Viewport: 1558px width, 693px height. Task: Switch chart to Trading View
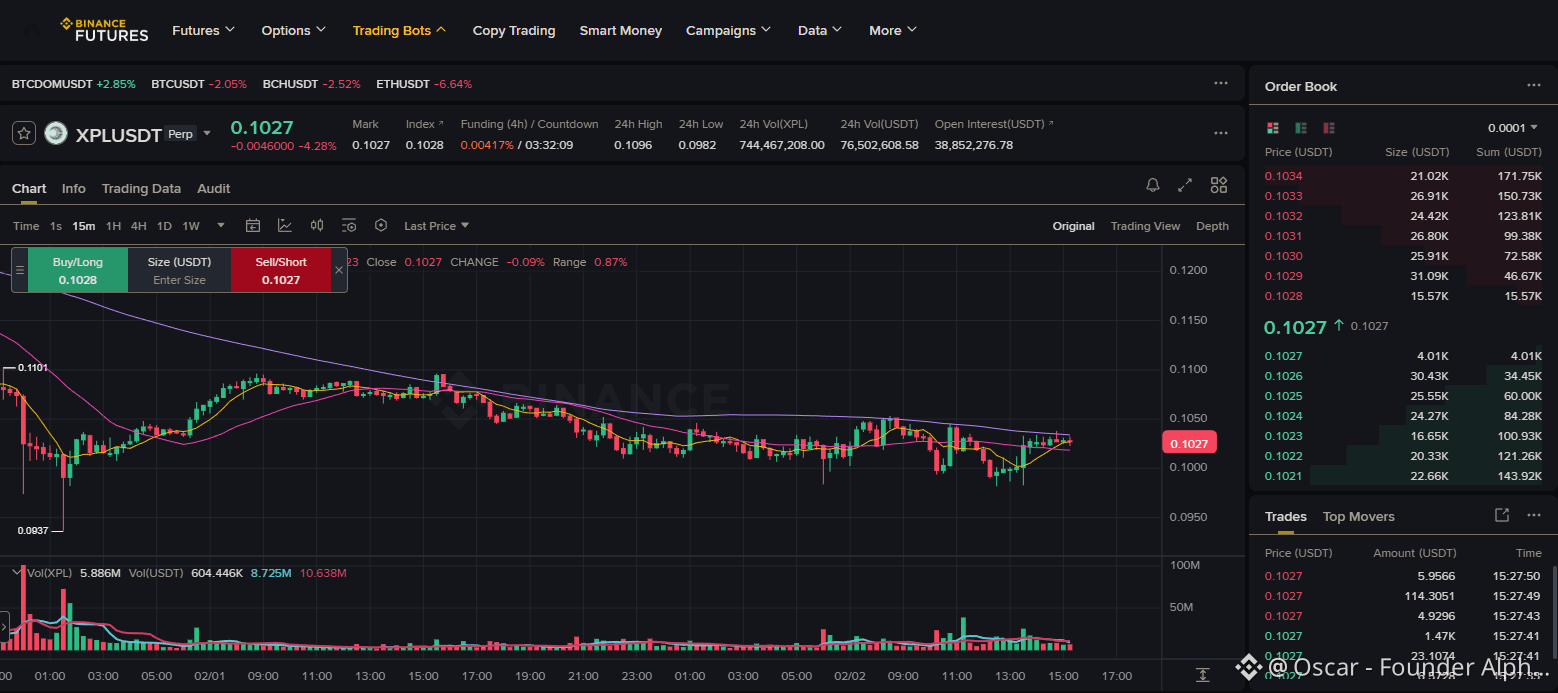click(1145, 226)
